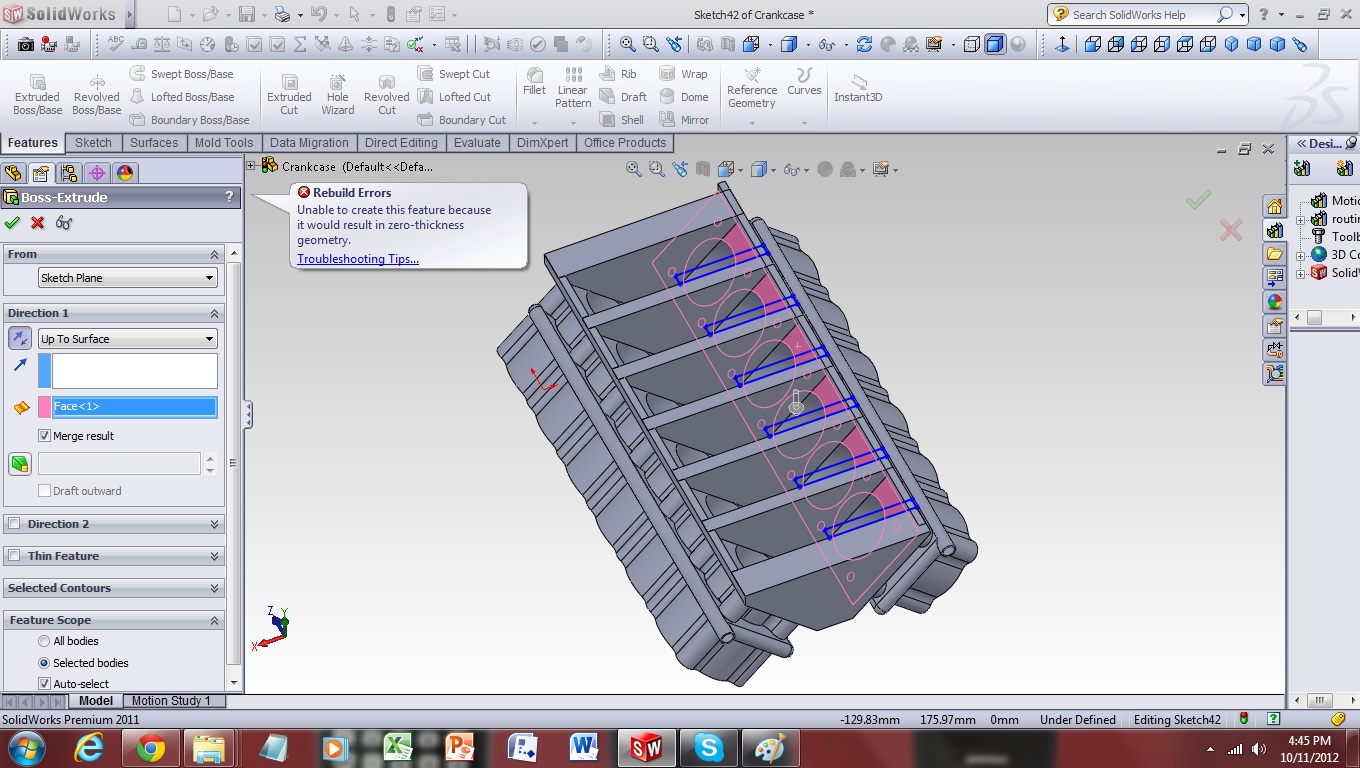Open the Mold Tools tab

pyautogui.click(x=224, y=143)
